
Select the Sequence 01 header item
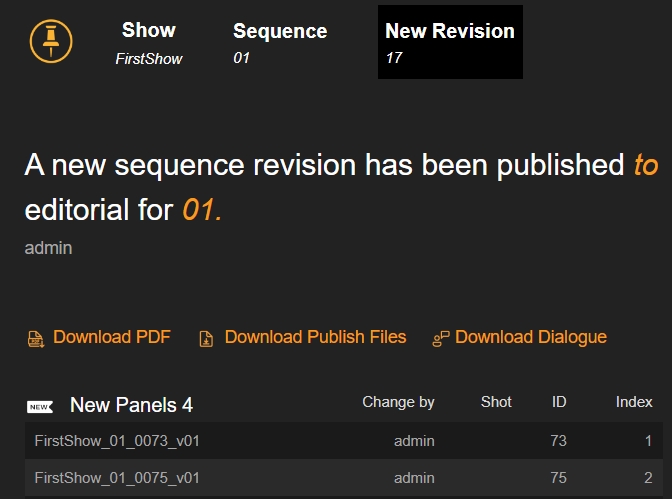click(x=279, y=43)
